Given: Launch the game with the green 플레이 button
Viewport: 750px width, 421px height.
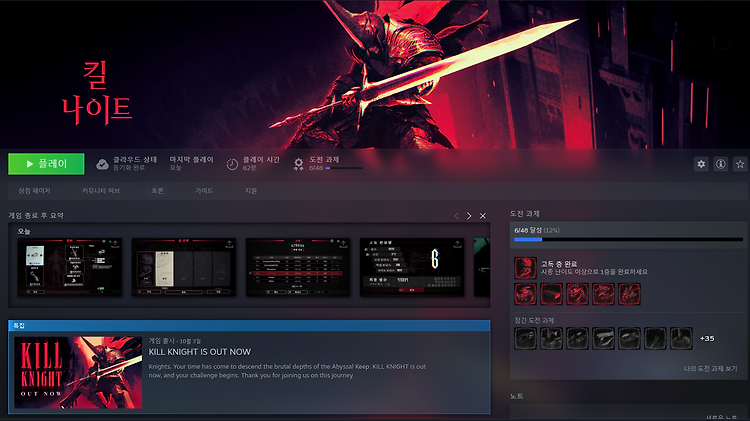Looking at the screenshot, I should pos(46,164).
